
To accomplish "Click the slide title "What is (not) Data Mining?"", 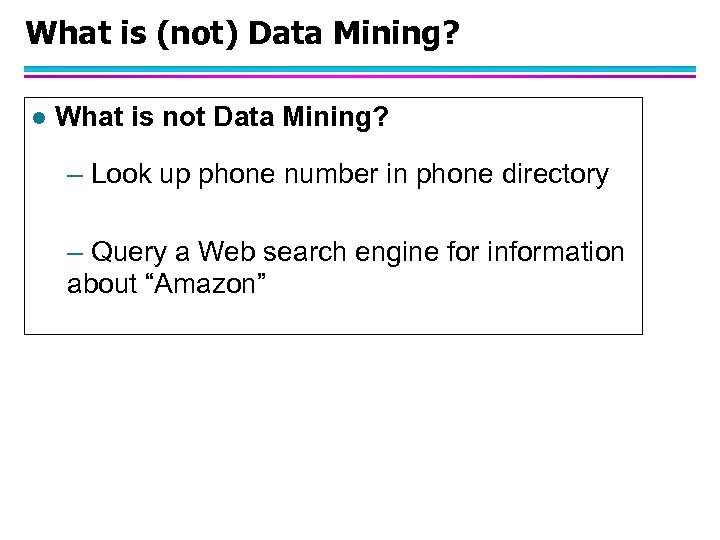I will click(243, 34).
